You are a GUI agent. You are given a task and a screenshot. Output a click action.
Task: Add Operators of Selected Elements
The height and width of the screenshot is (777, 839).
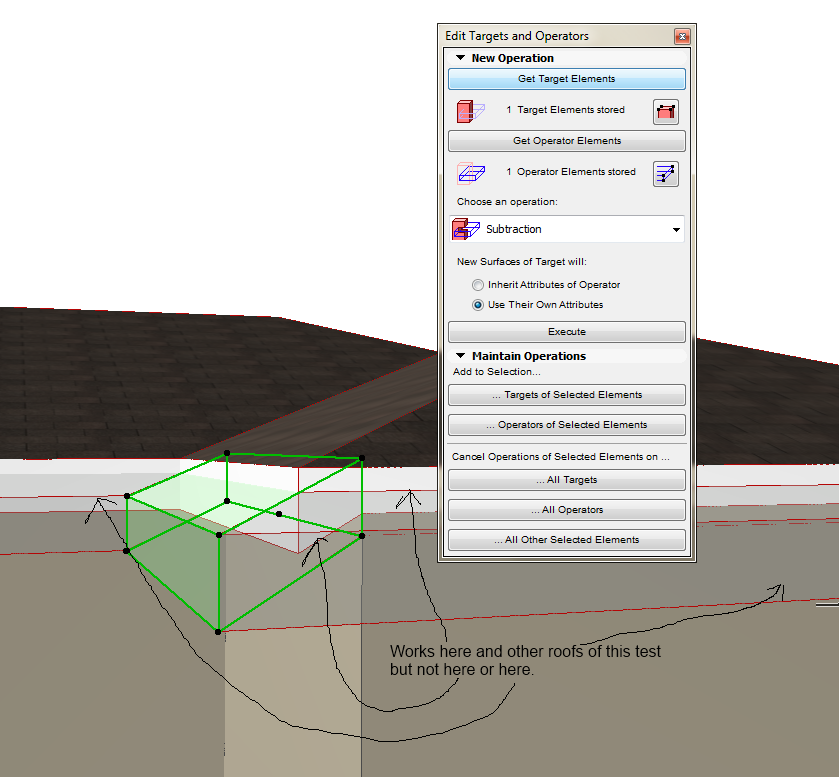point(567,425)
